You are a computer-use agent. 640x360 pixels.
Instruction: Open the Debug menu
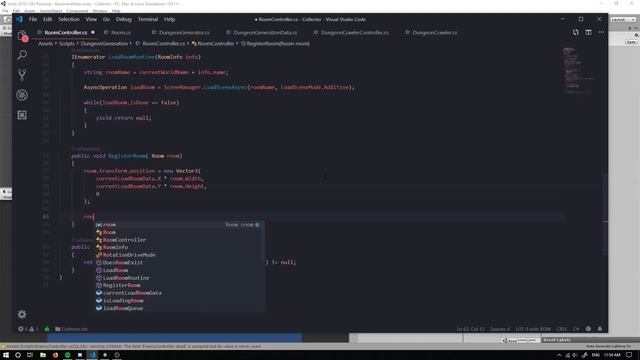[x=124, y=19]
